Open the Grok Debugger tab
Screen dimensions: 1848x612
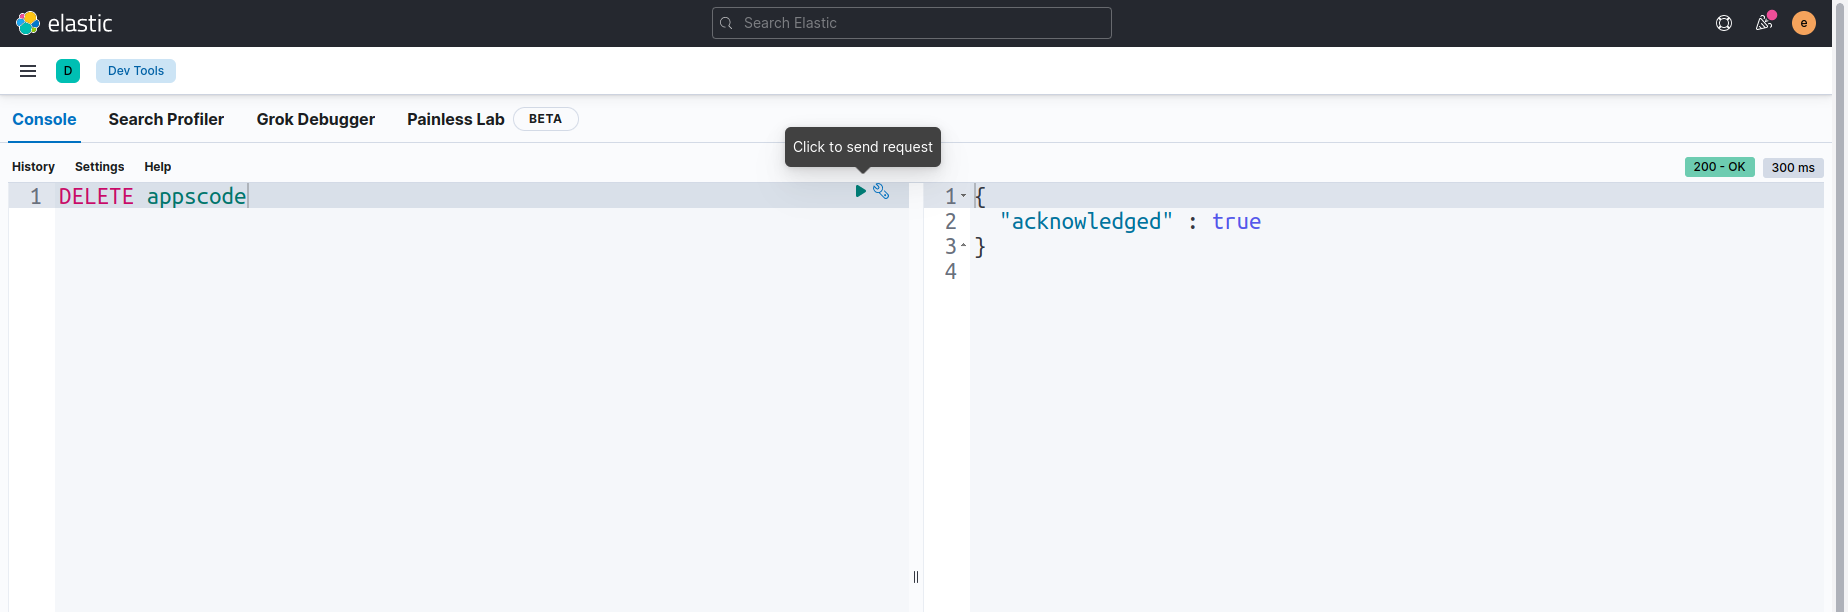pos(315,119)
